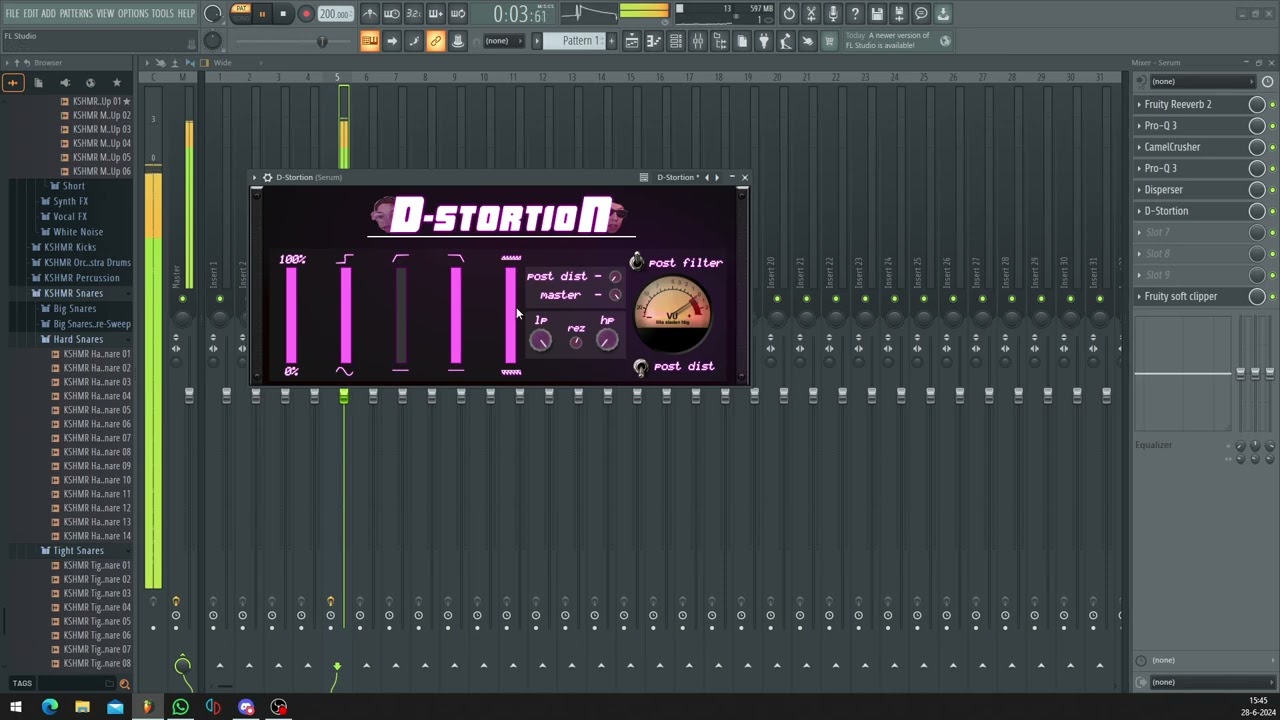The image size is (1280, 720).
Task: Click the scissors icon in the top toolbar
Action: point(811,14)
